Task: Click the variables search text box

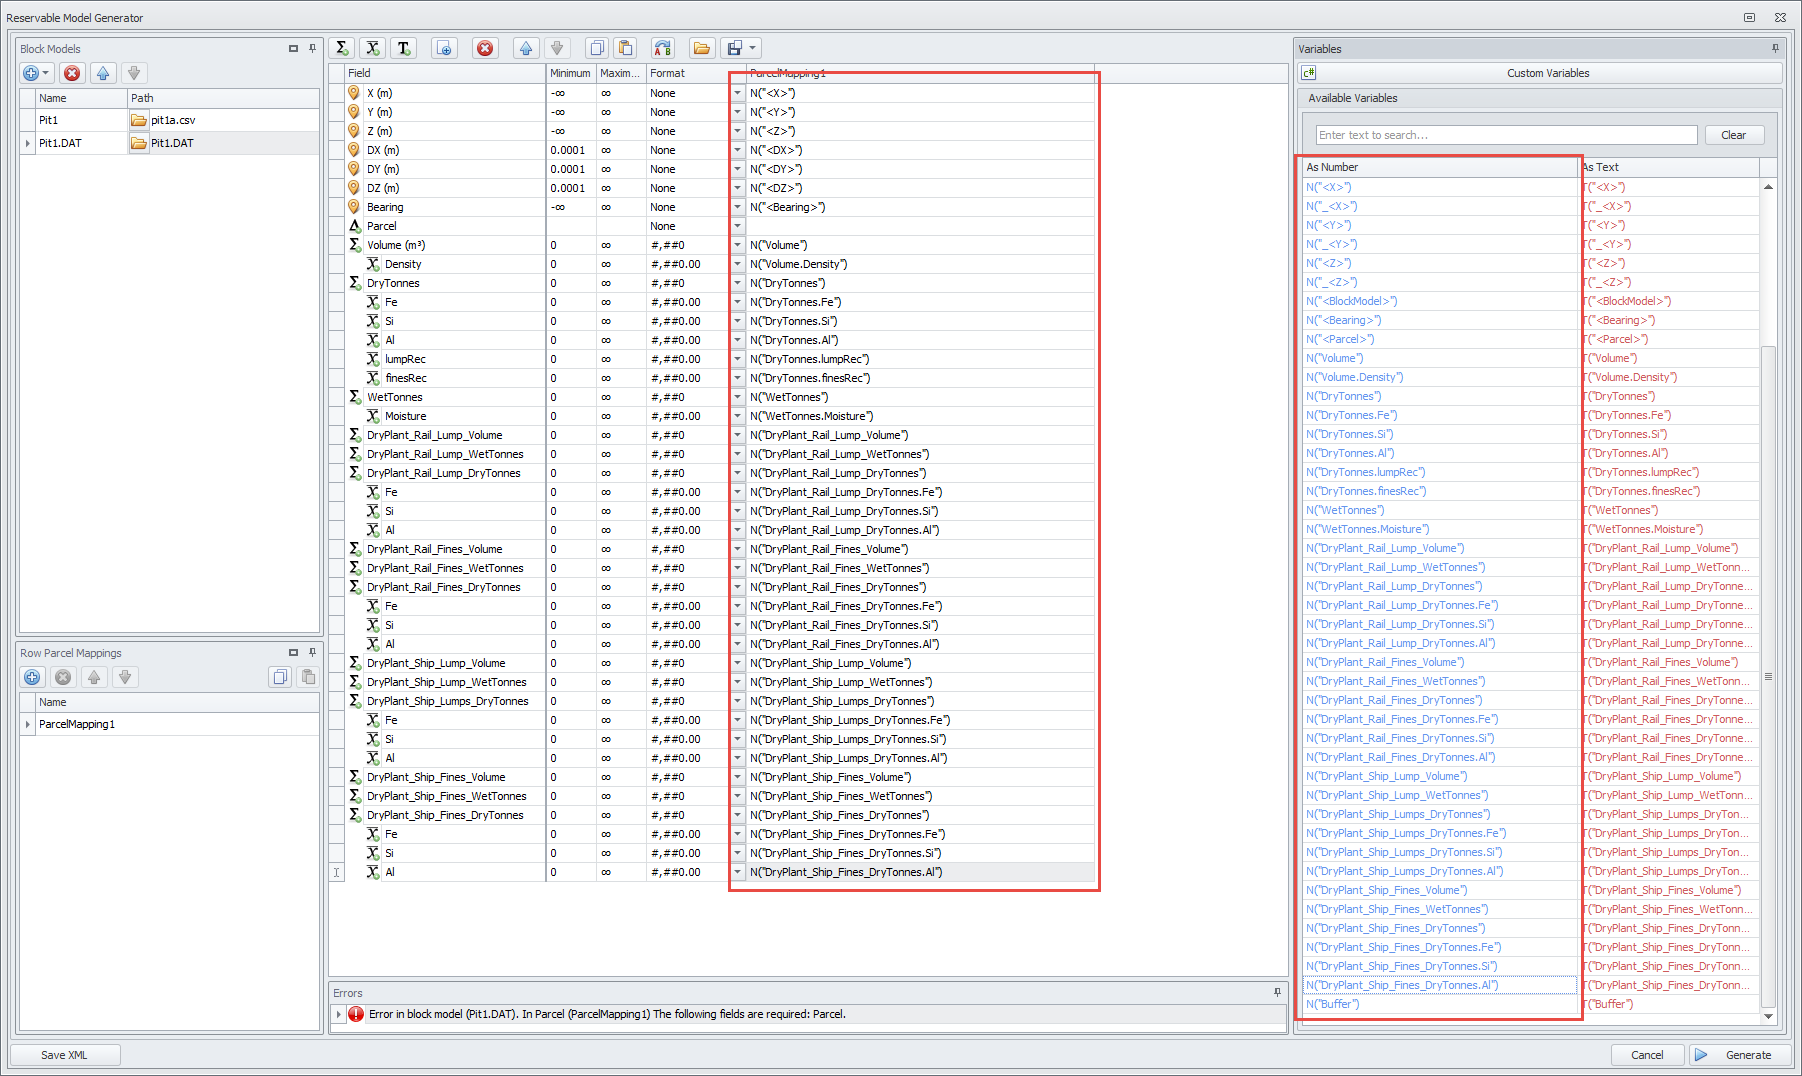Action: coord(1504,135)
